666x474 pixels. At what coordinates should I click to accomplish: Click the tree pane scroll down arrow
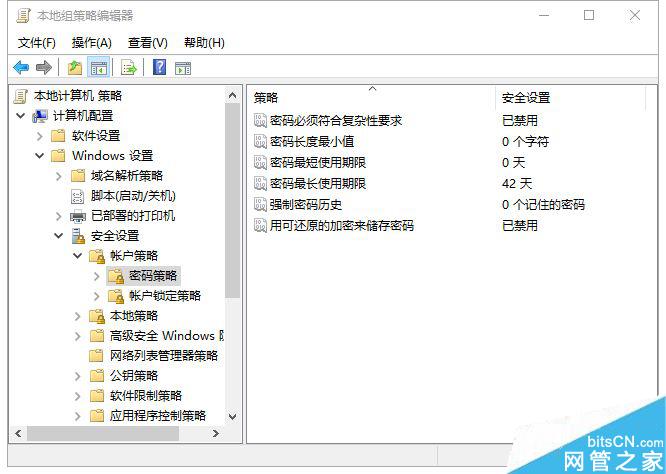pos(232,417)
